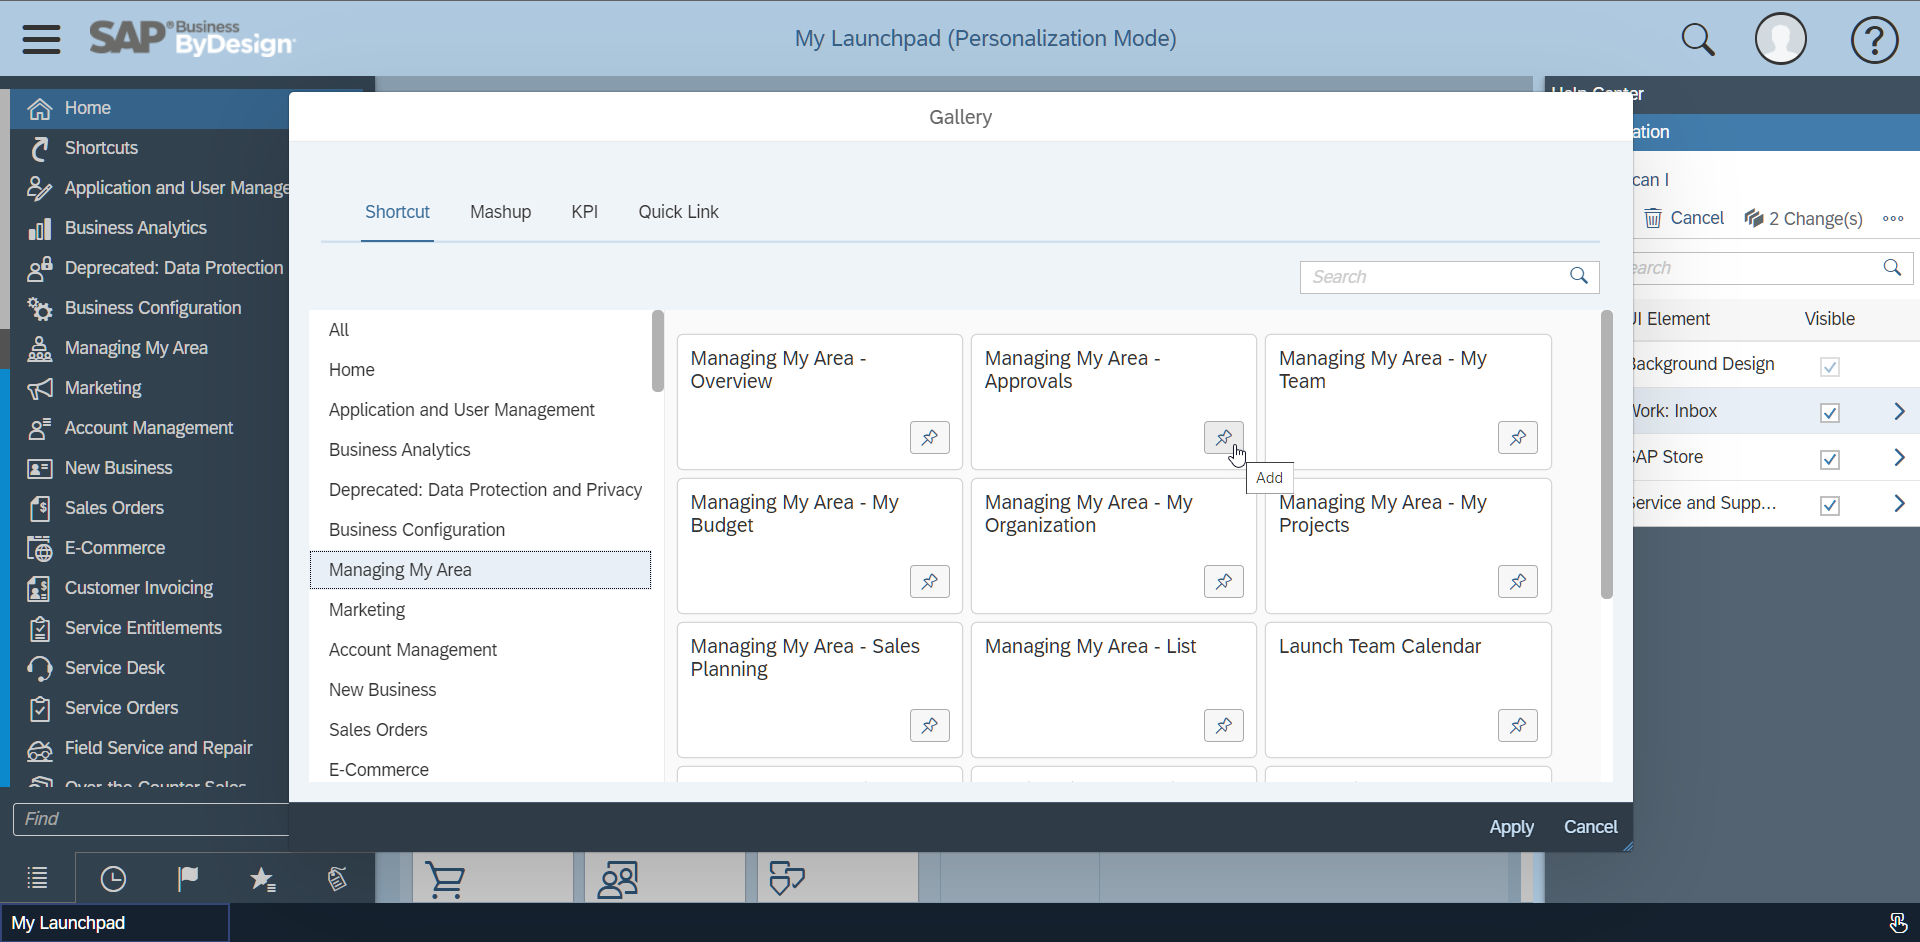Image resolution: width=1920 pixels, height=942 pixels.
Task: Pin Managing My Area - List shortcut
Action: pyautogui.click(x=1224, y=725)
